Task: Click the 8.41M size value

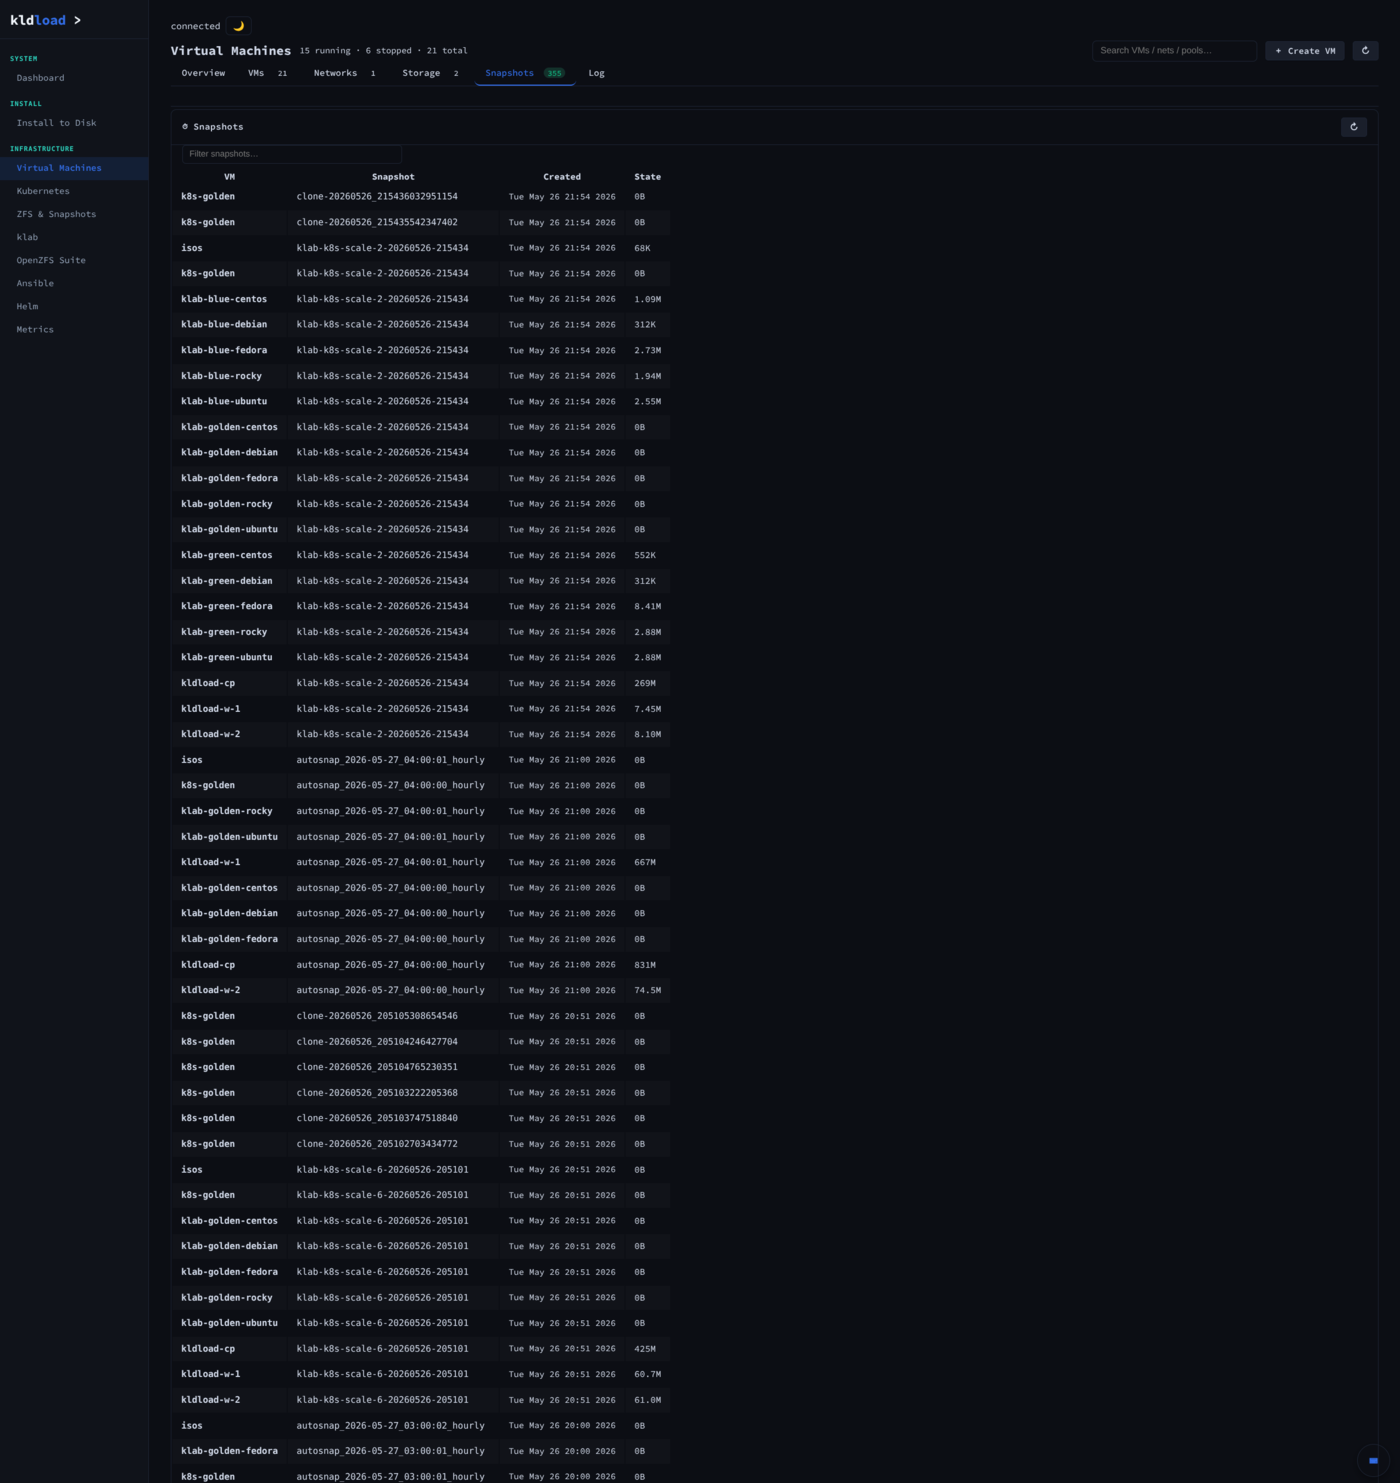Action: point(647,606)
